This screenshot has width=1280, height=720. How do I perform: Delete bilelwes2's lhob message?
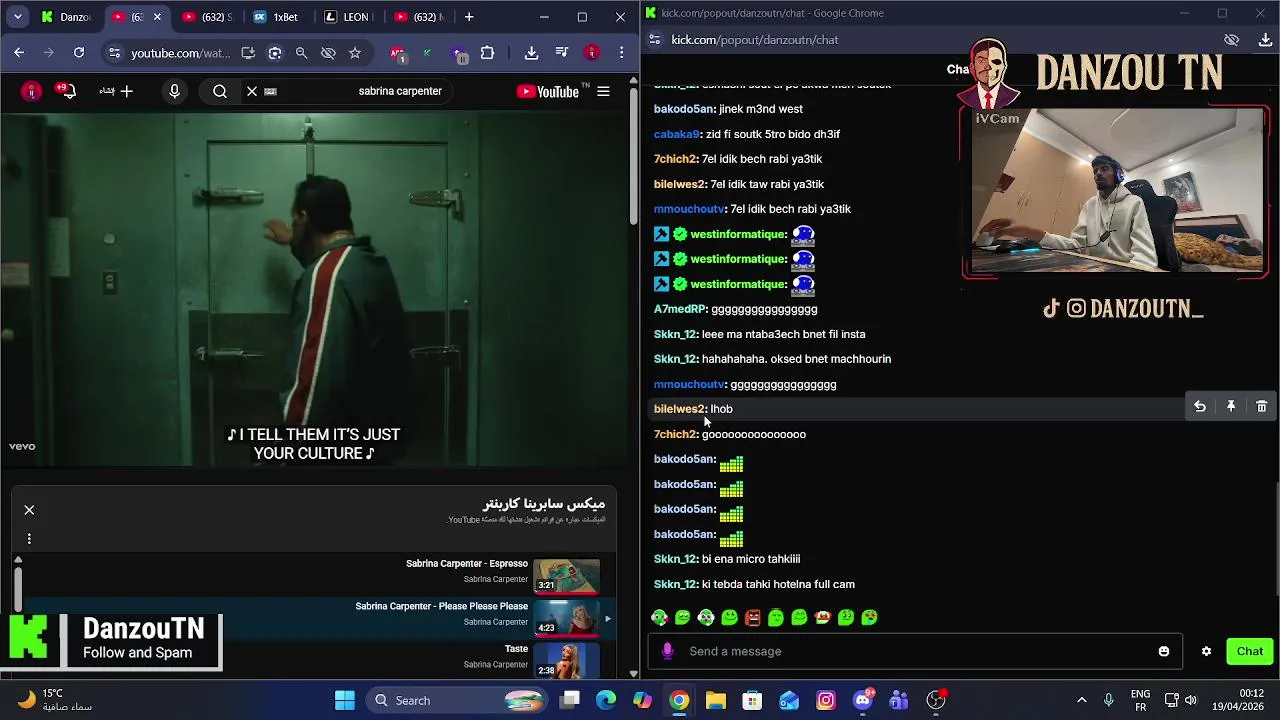(x=1262, y=407)
